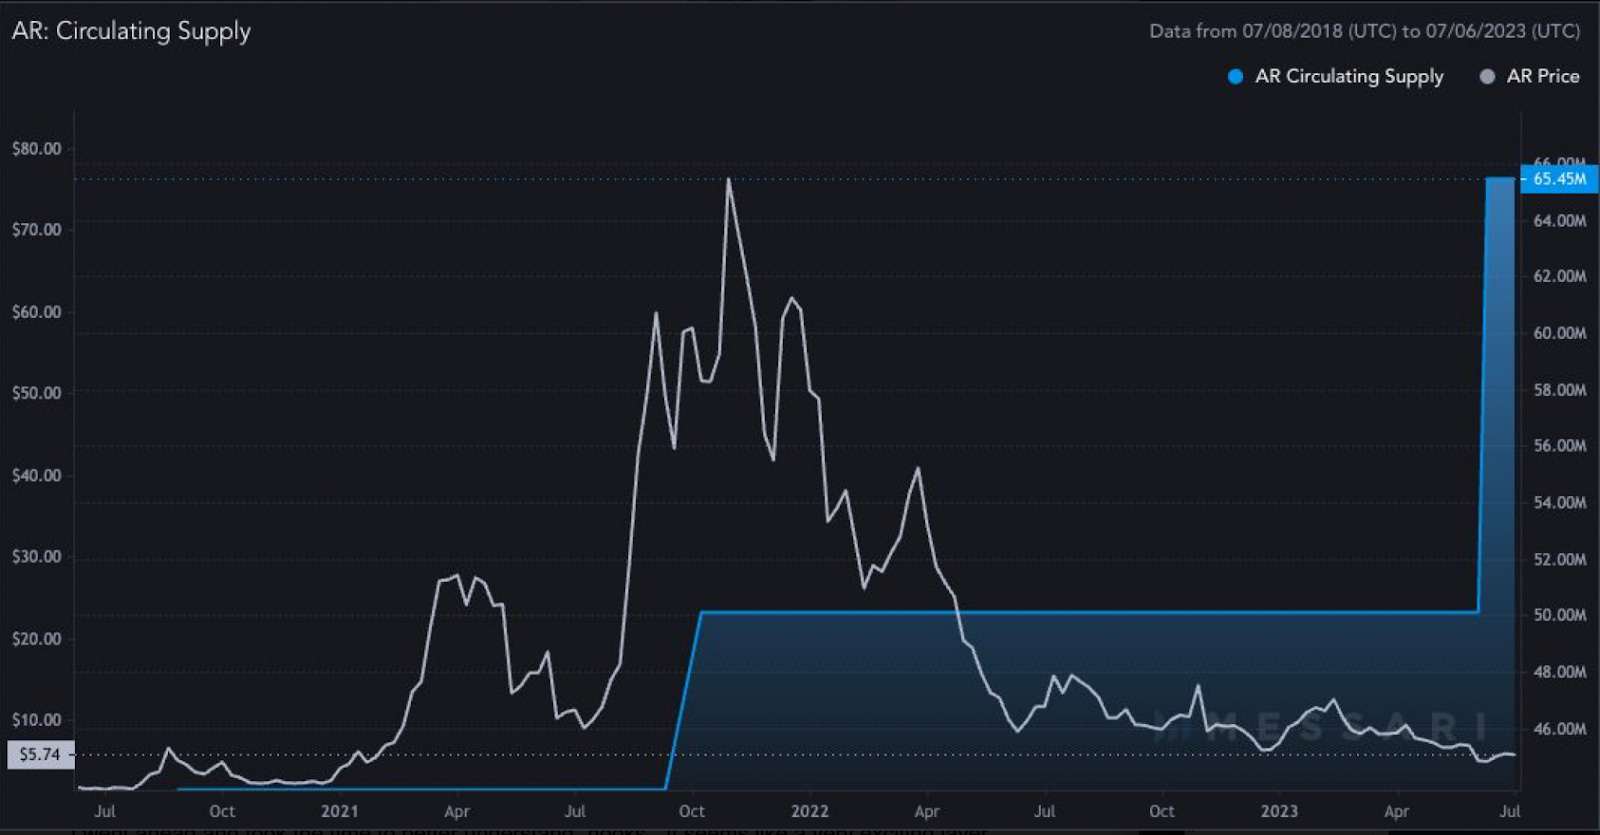Click the 2023 label on the time axis
Screen dimensions: 1600x835
pyautogui.click(x=1279, y=811)
